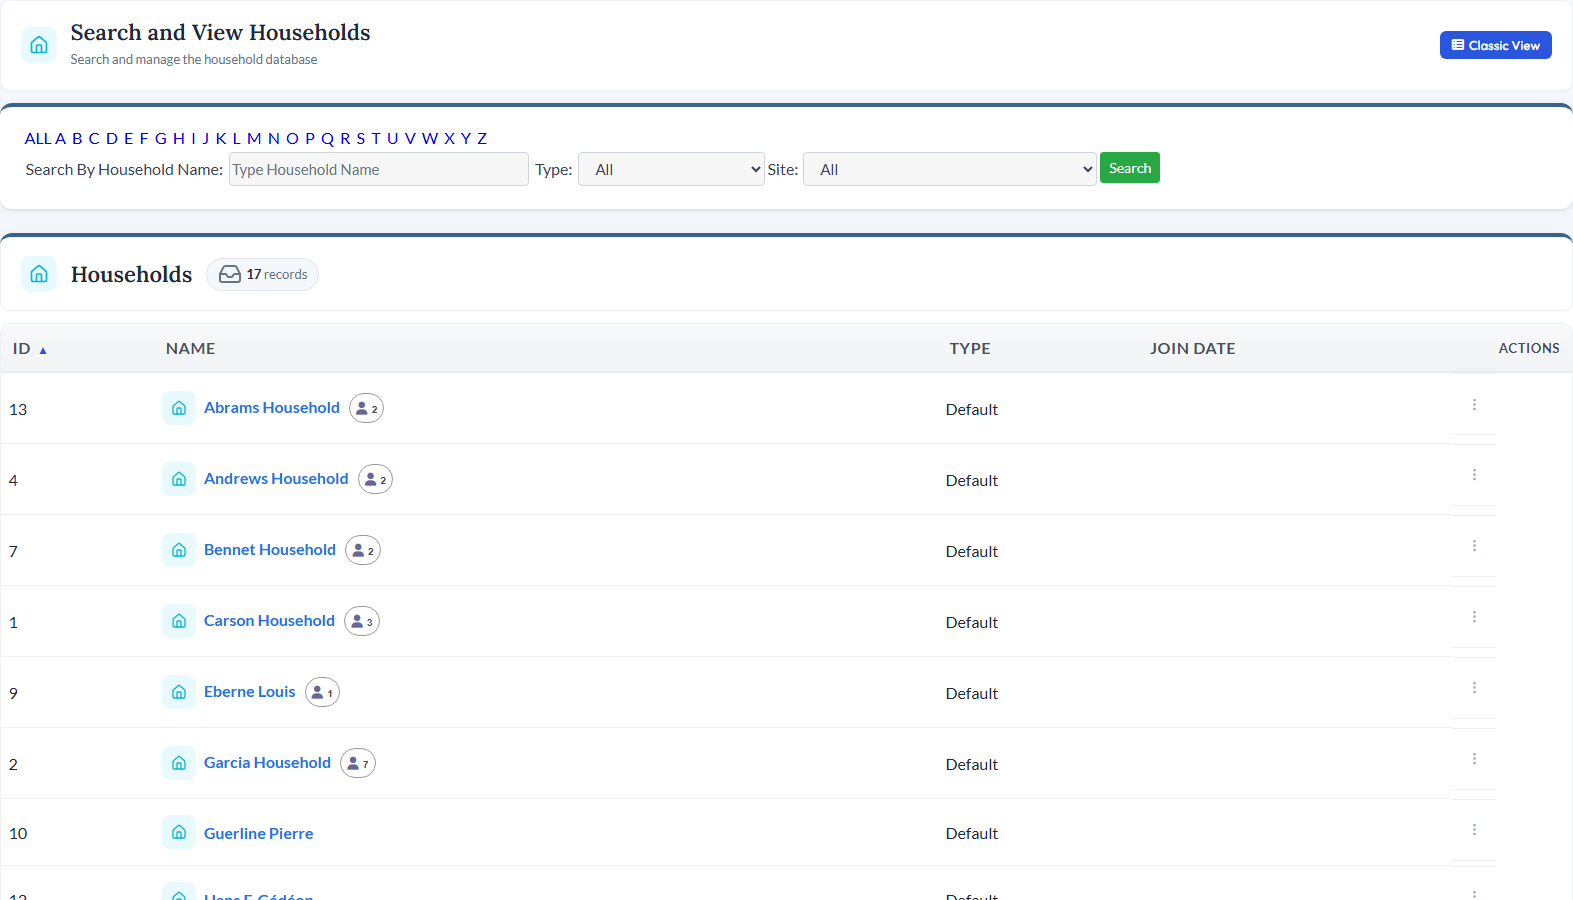Viewport: 1573px width, 900px height.
Task: Filter households by ALL letters
Action: pyautogui.click(x=38, y=138)
